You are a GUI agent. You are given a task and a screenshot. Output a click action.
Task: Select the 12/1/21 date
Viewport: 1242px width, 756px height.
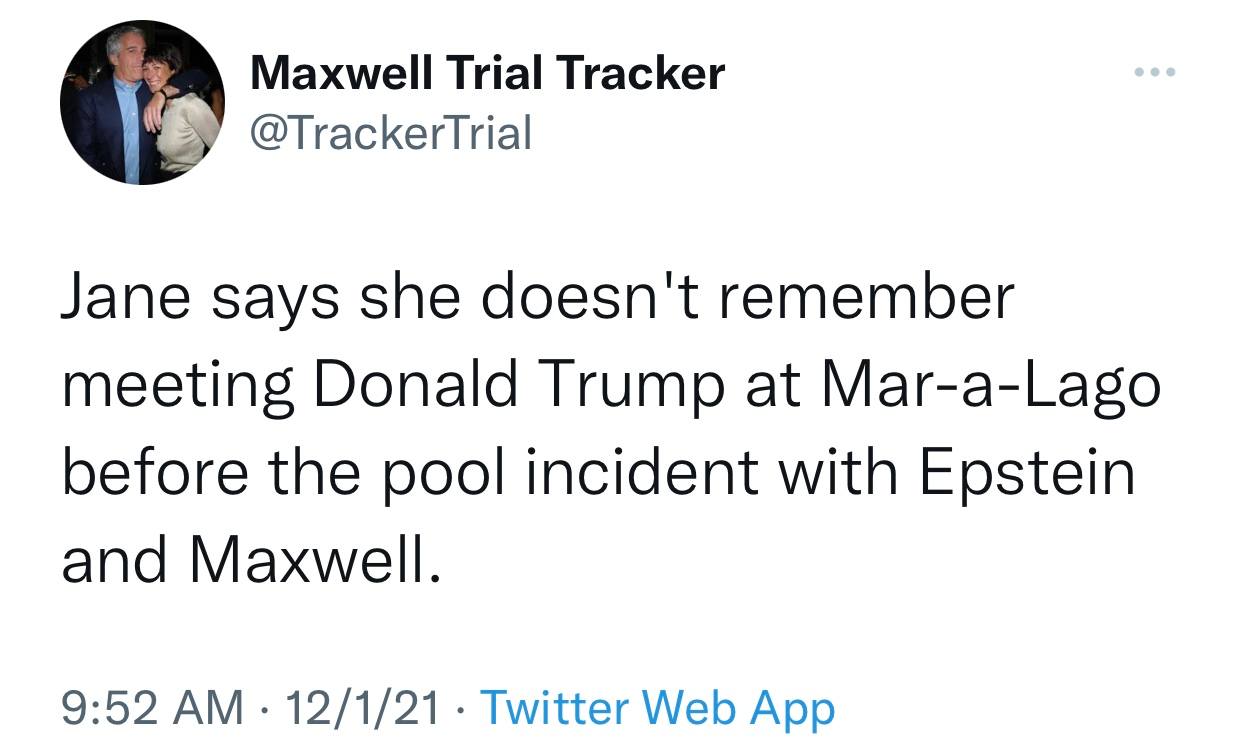pos(362,708)
